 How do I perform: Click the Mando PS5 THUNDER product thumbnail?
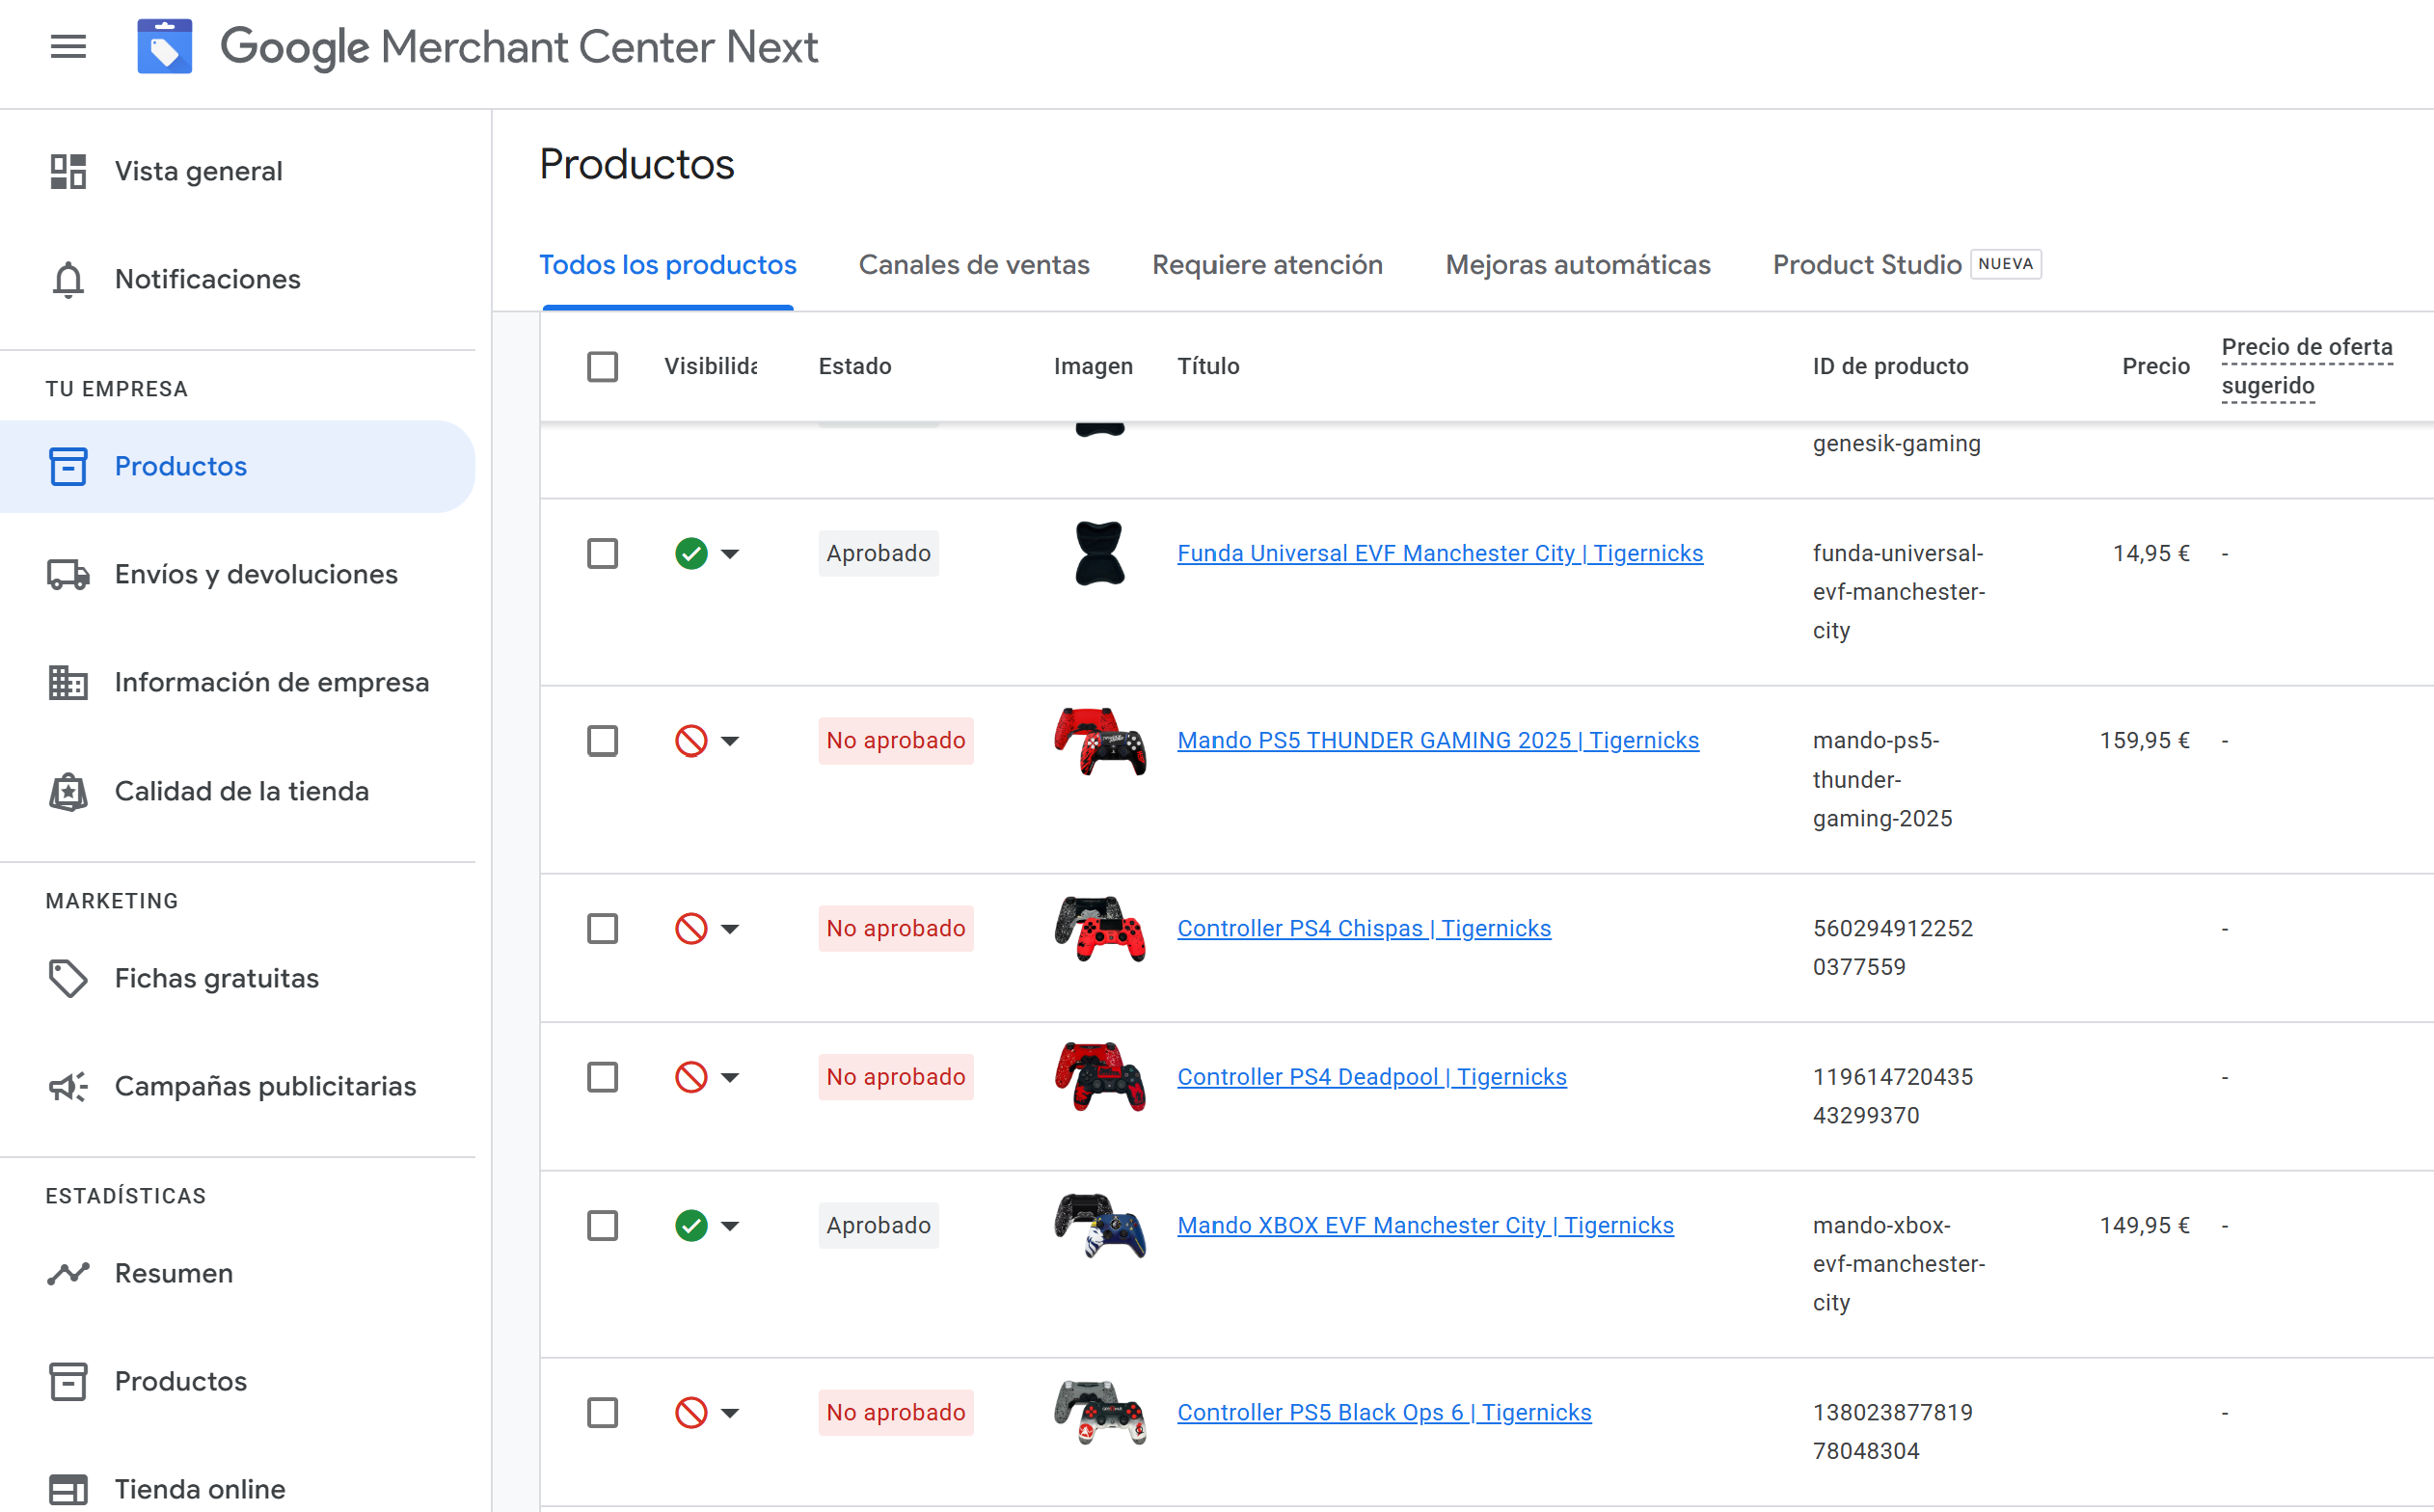click(x=1100, y=741)
